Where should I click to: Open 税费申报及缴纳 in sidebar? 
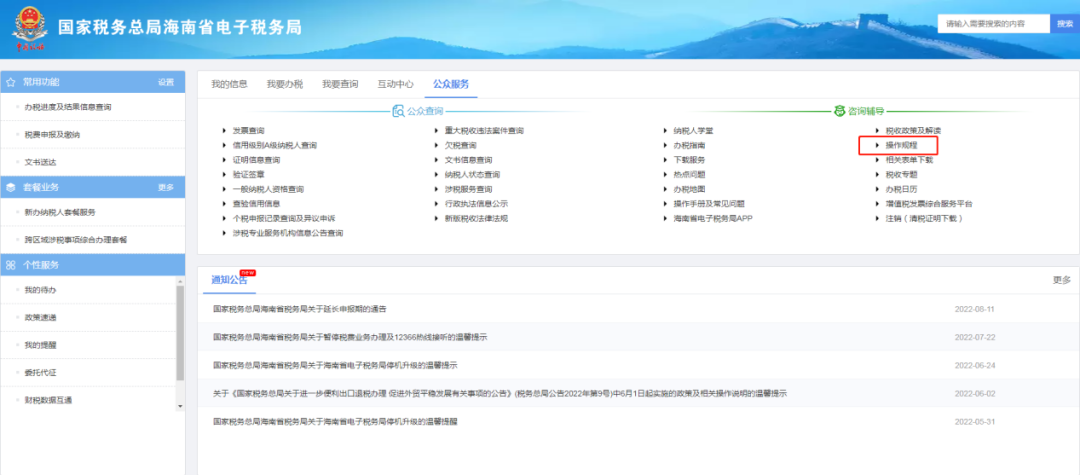click(x=52, y=135)
